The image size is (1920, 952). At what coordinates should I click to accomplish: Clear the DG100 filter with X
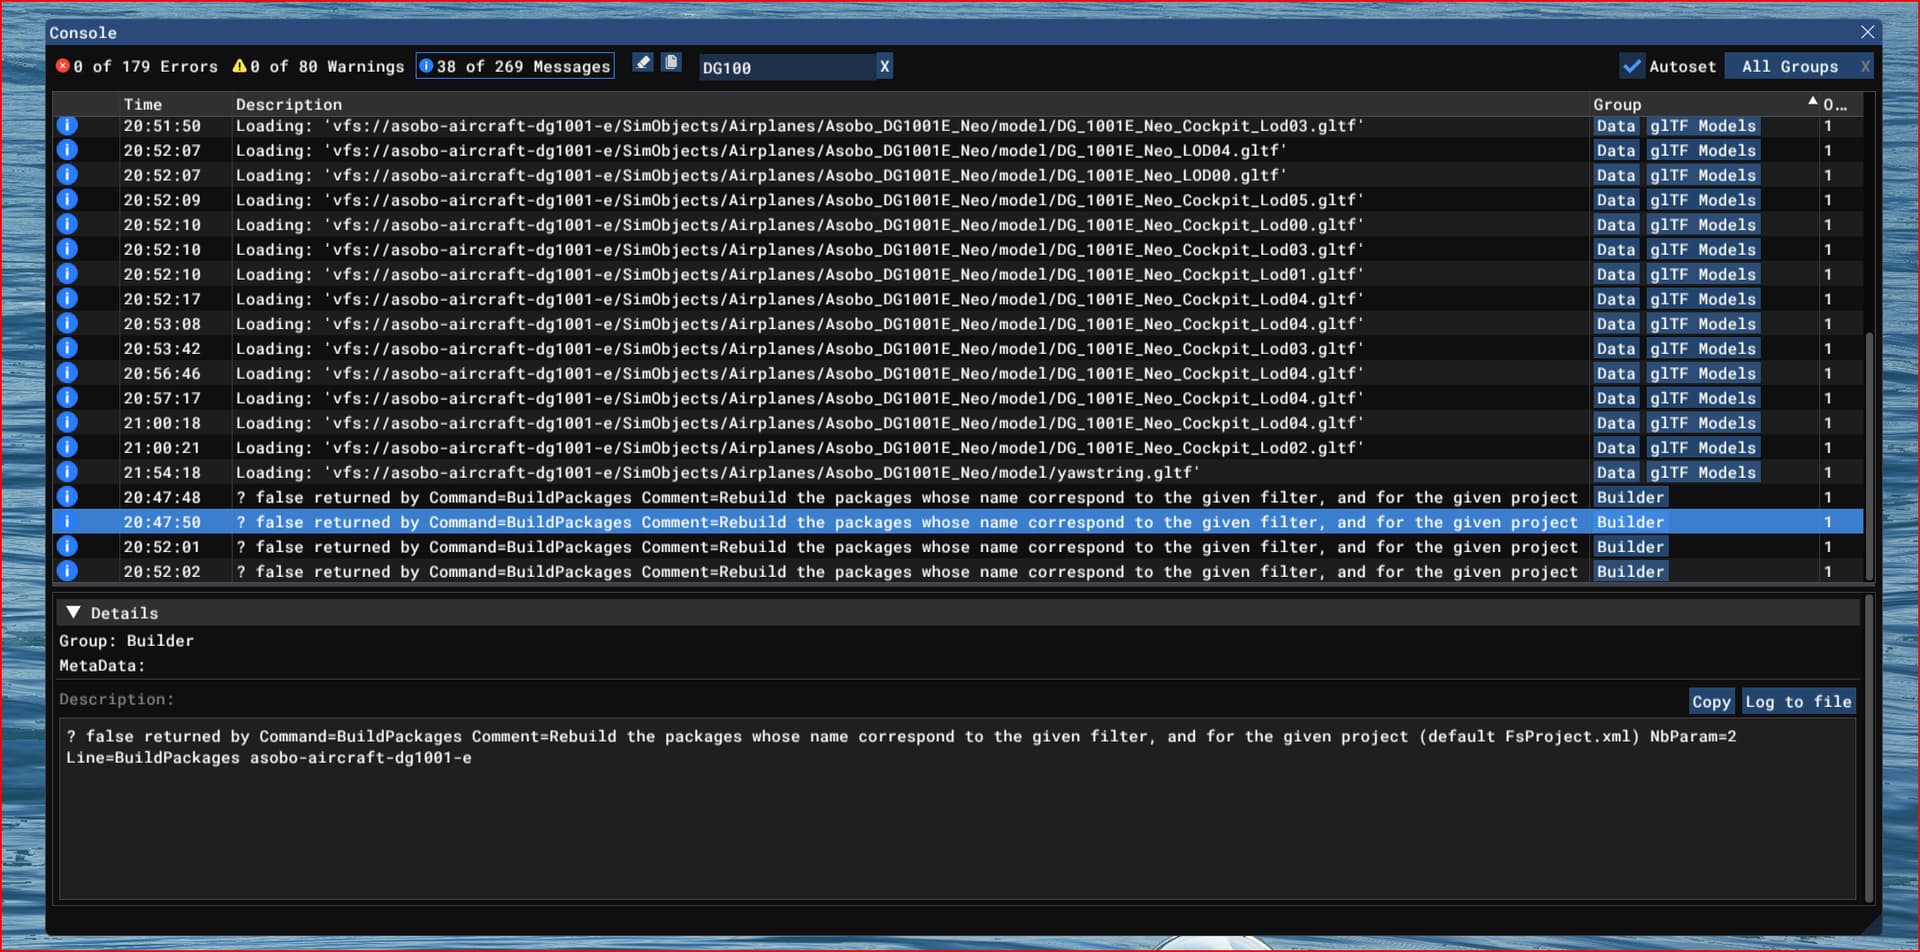coord(884,67)
